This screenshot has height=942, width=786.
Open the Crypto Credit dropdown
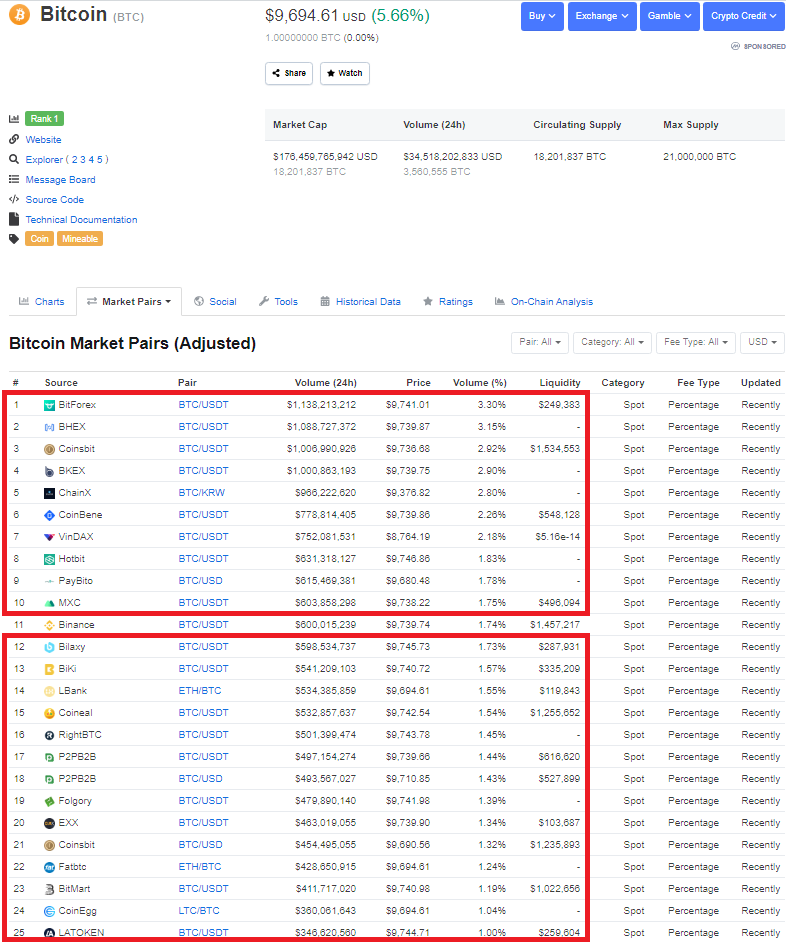pyautogui.click(x=743, y=16)
